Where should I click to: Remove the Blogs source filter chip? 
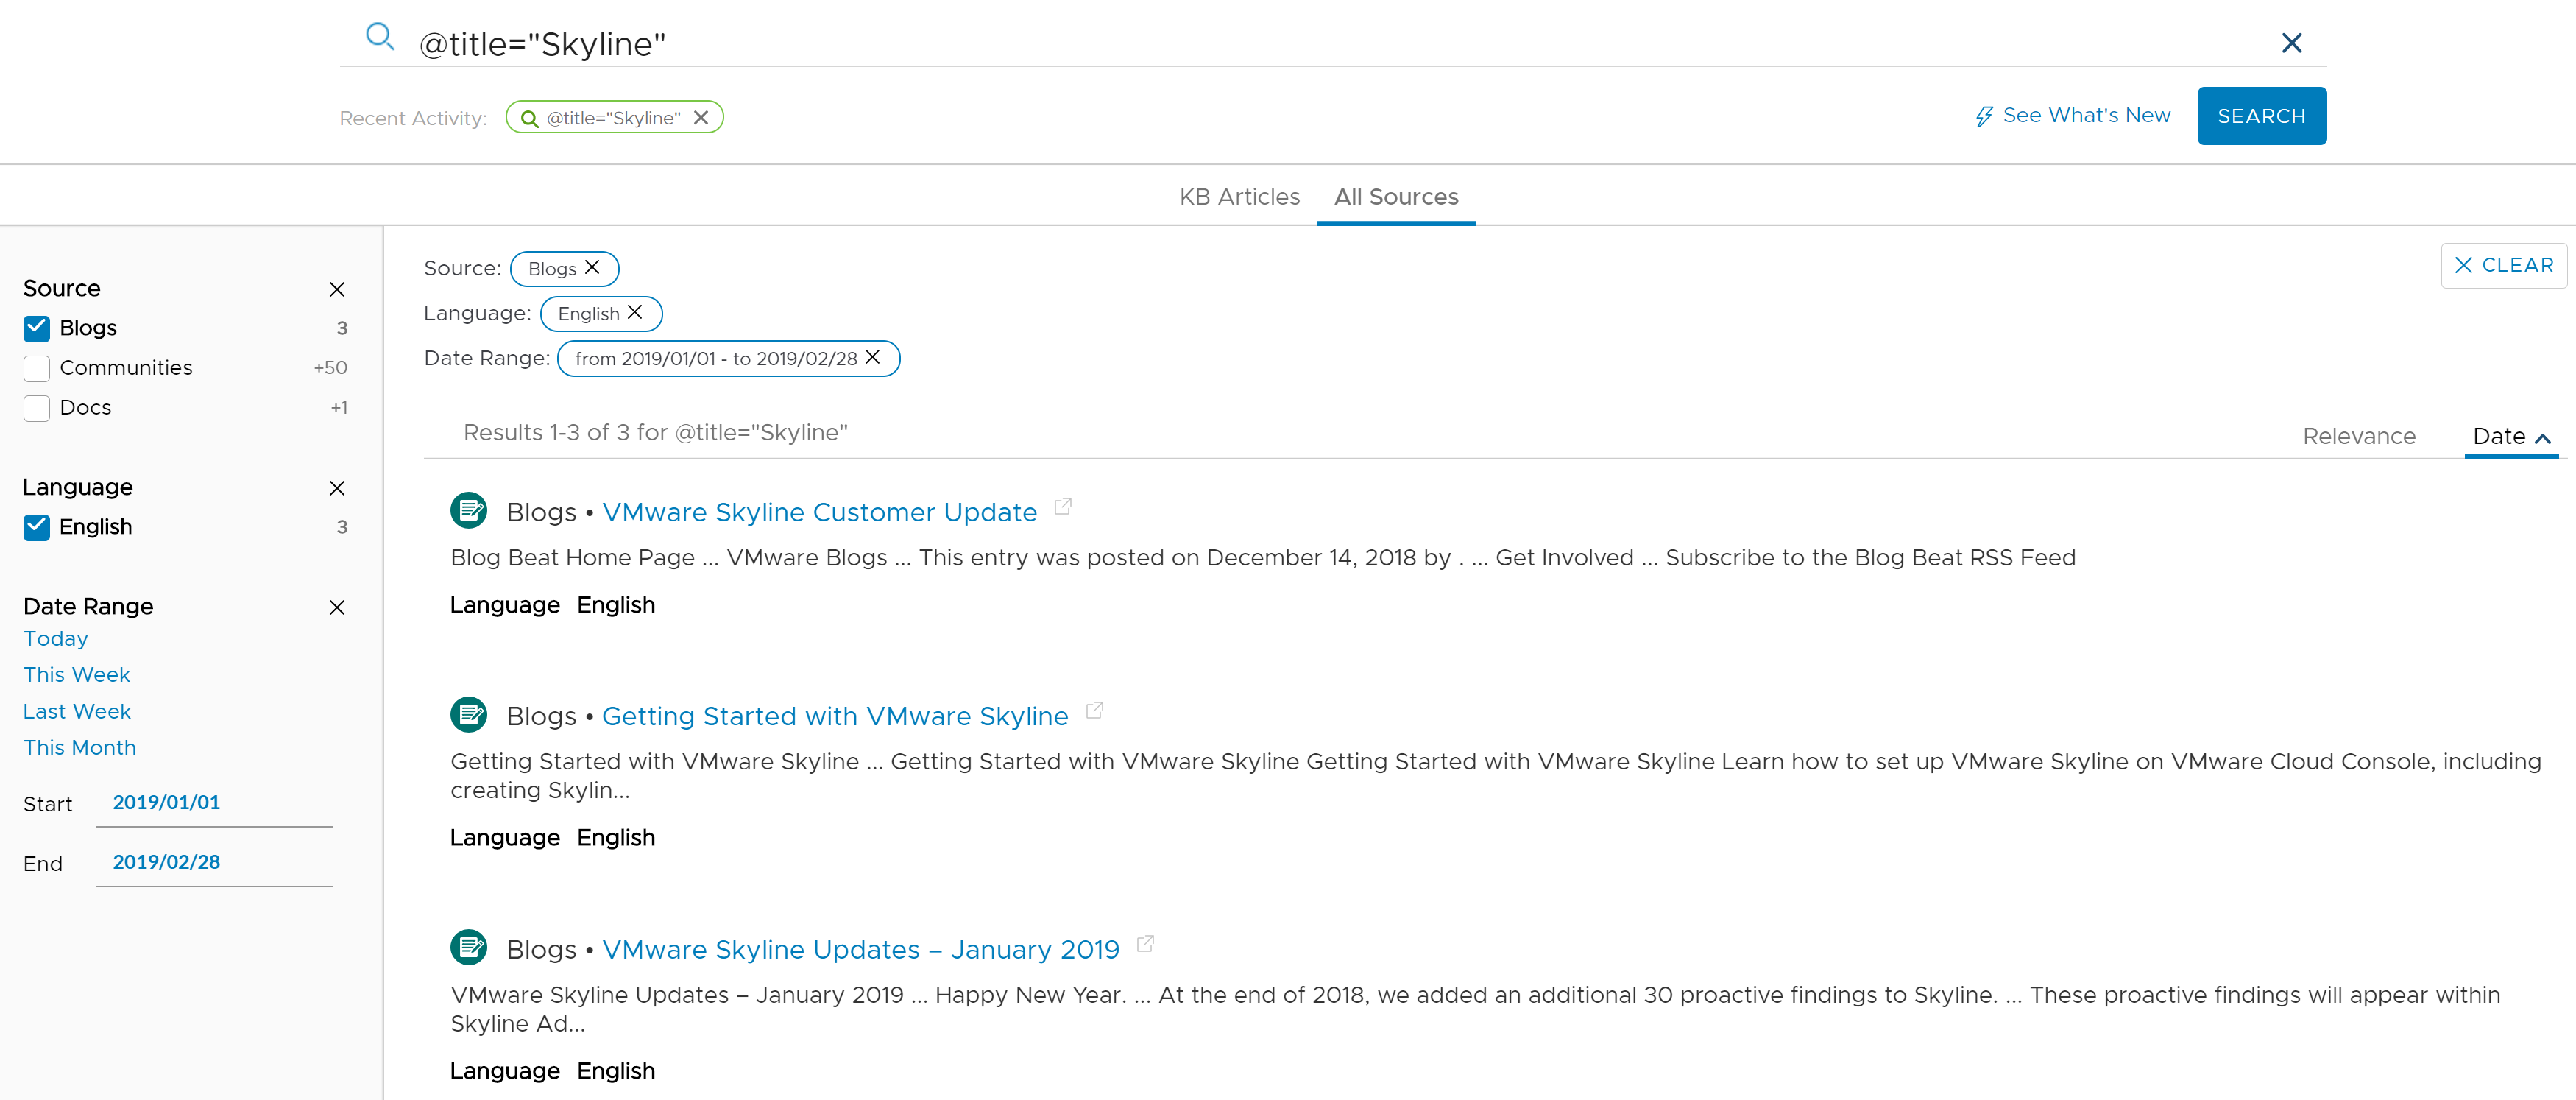(592, 267)
